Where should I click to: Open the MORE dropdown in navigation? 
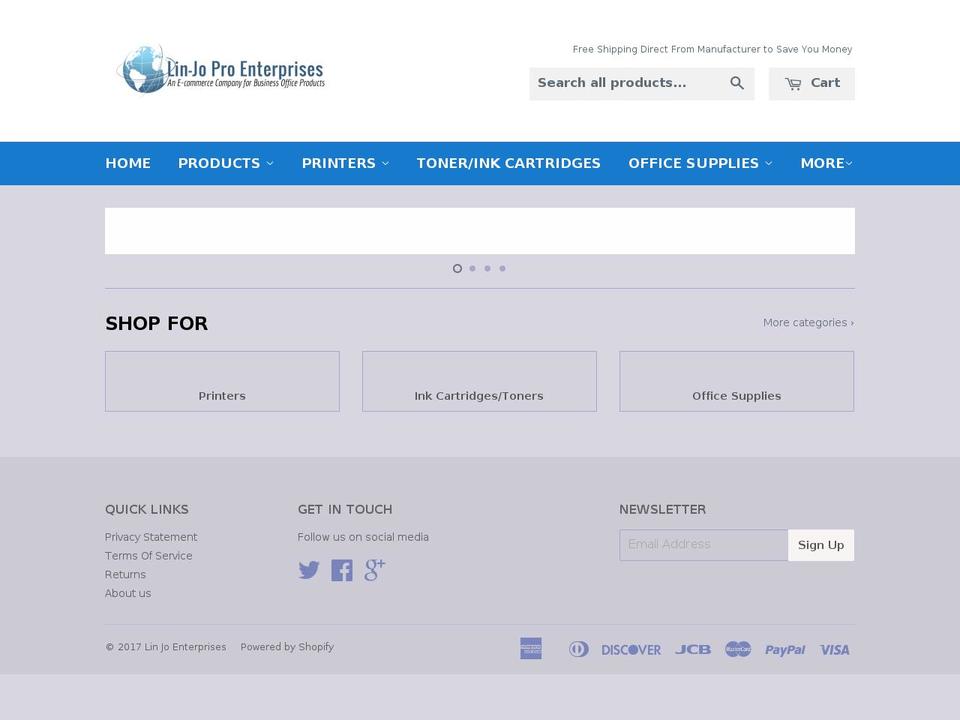(x=826, y=163)
